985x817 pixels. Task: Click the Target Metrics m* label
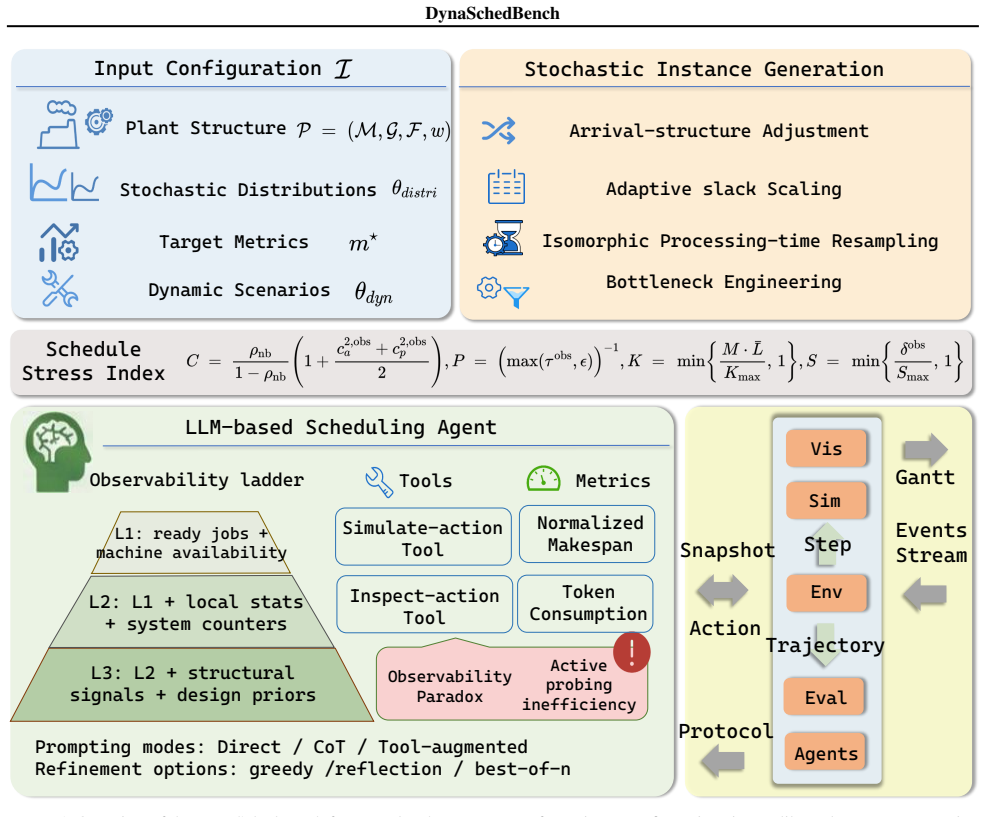[x=268, y=242]
